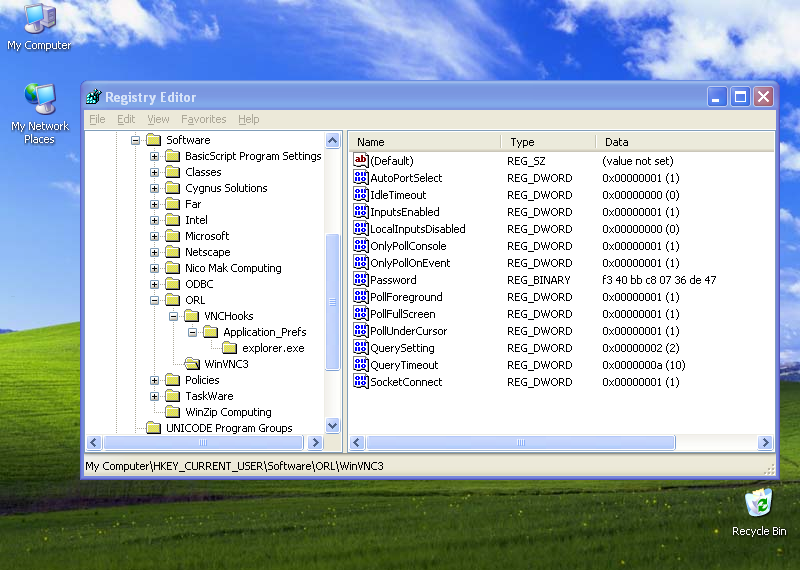Screen dimensions: 800x570
Task: Click the explorer.exe folder icon
Action: (x=230, y=348)
